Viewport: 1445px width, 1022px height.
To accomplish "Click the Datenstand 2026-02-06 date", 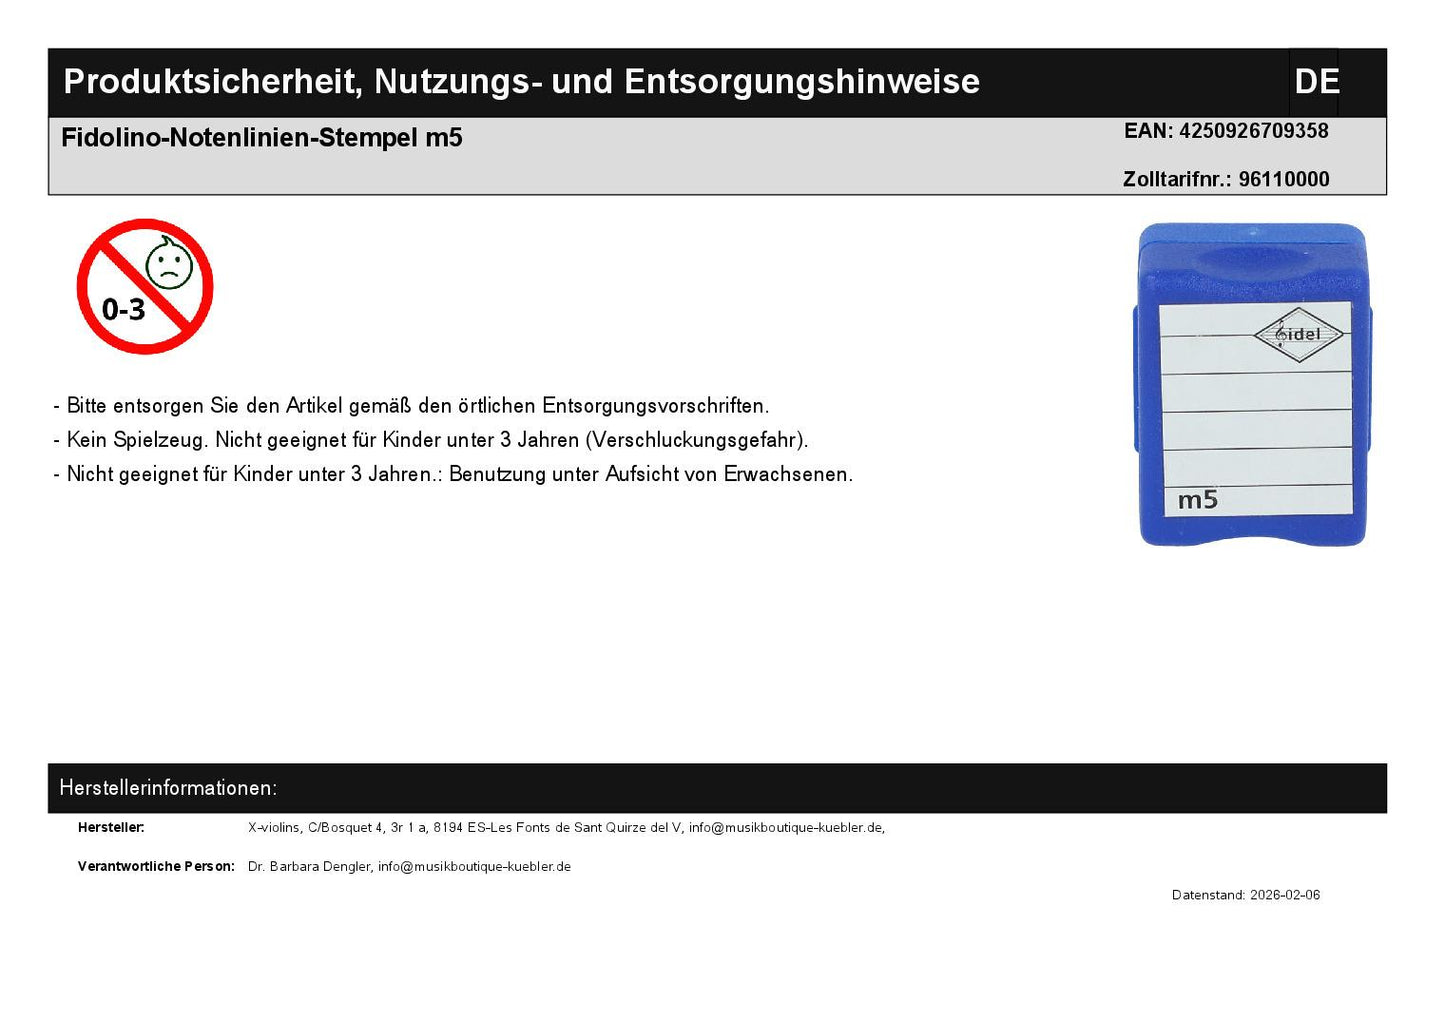I will [x=1245, y=895].
